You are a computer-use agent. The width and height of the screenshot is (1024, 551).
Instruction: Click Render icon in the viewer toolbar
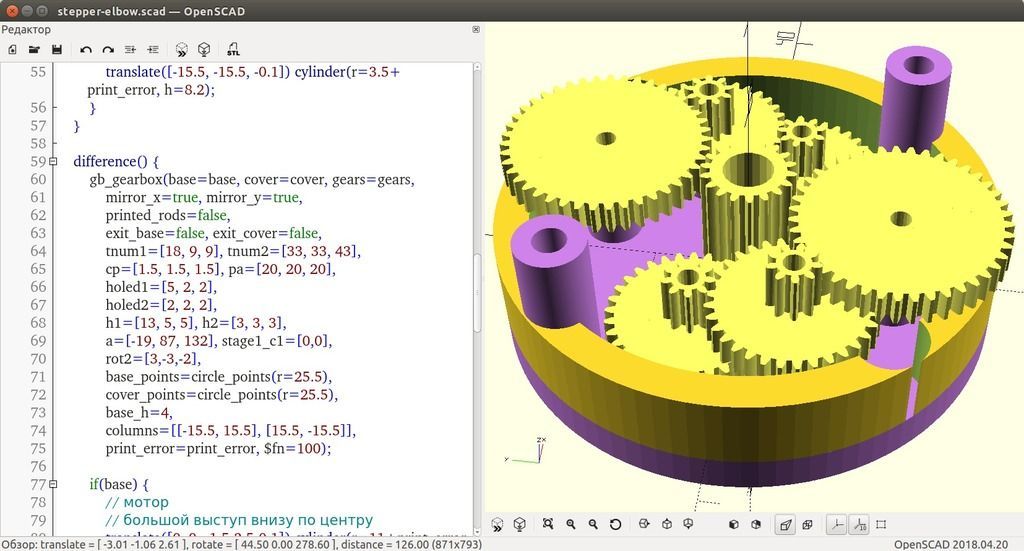pyautogui.click(x=520, y=524)
